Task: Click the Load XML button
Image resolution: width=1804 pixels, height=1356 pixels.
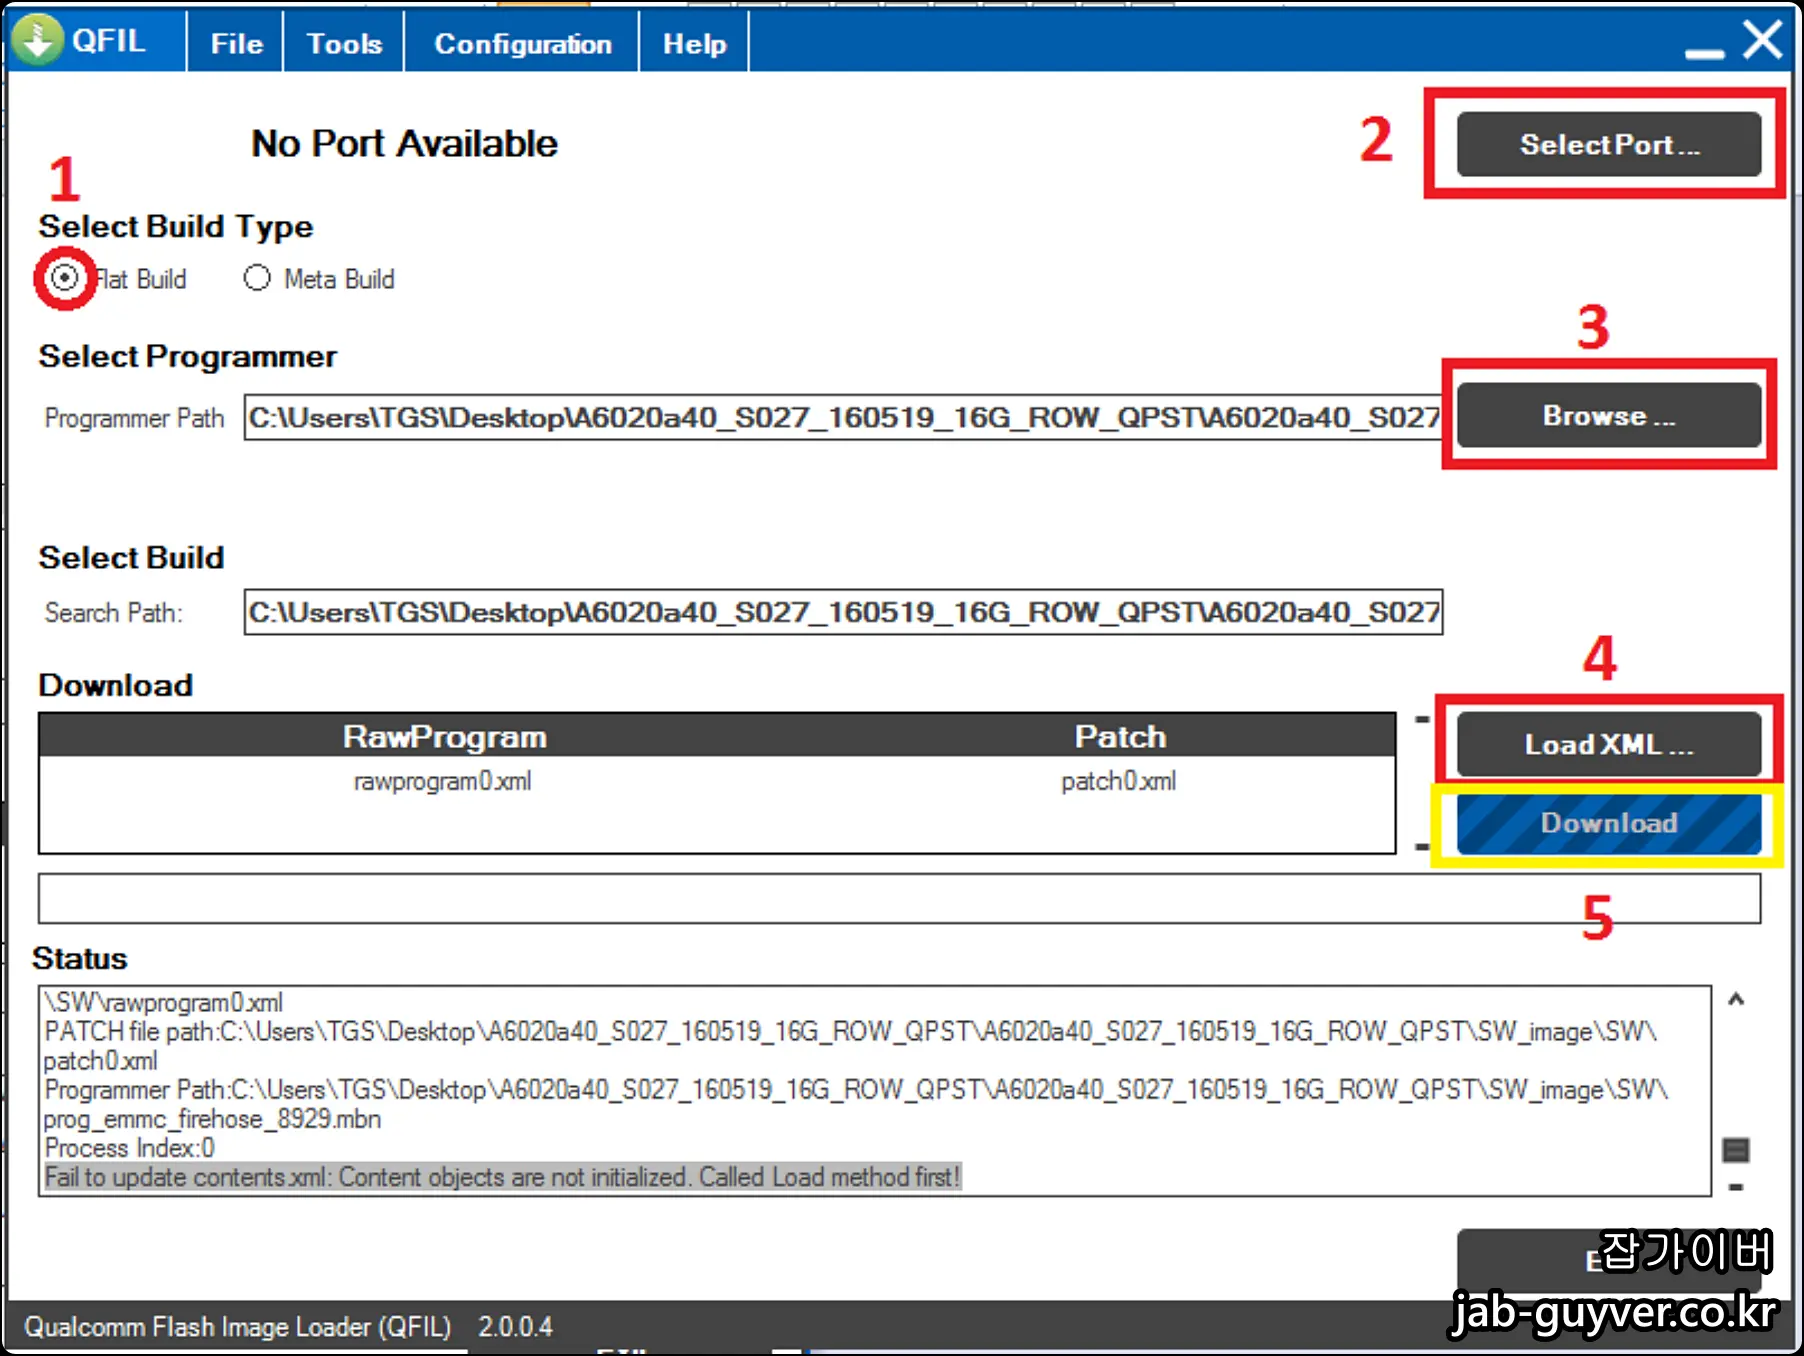Action: [1608, 744]
